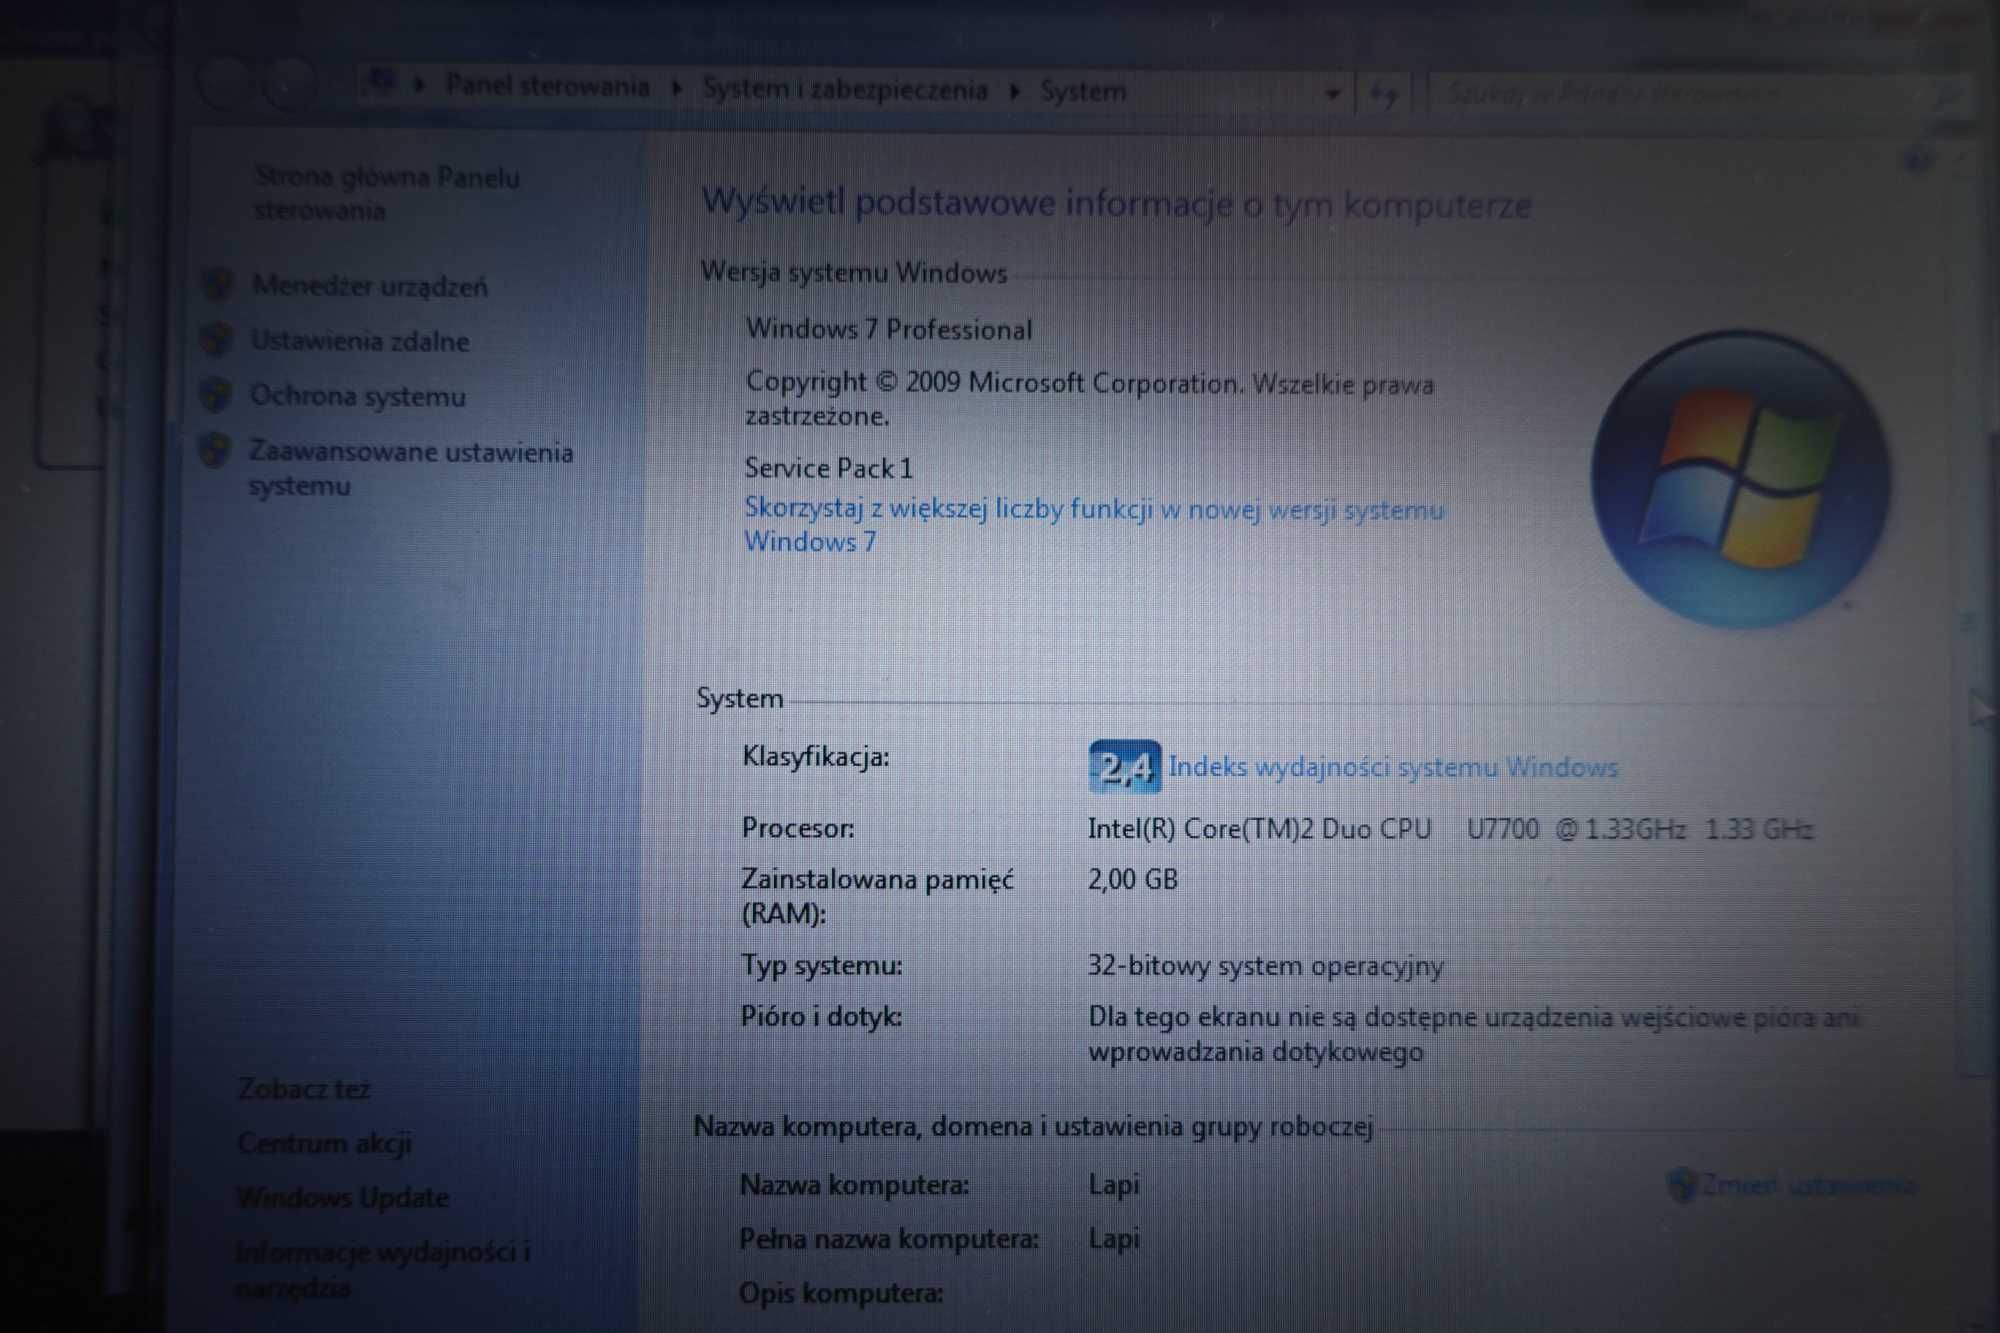
Task: Go to Strona główna Panelu sterowania
Action: point(387,193)
